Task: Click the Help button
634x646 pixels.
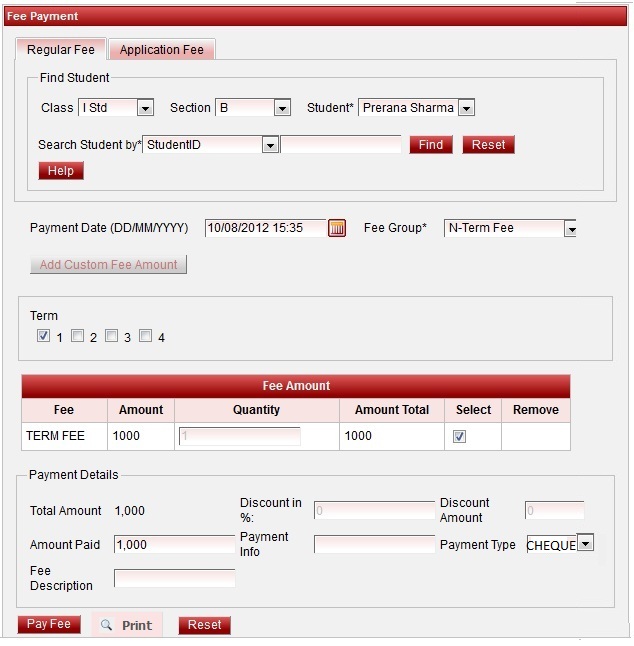Action: pyautogui.click(x=61, y=171)
